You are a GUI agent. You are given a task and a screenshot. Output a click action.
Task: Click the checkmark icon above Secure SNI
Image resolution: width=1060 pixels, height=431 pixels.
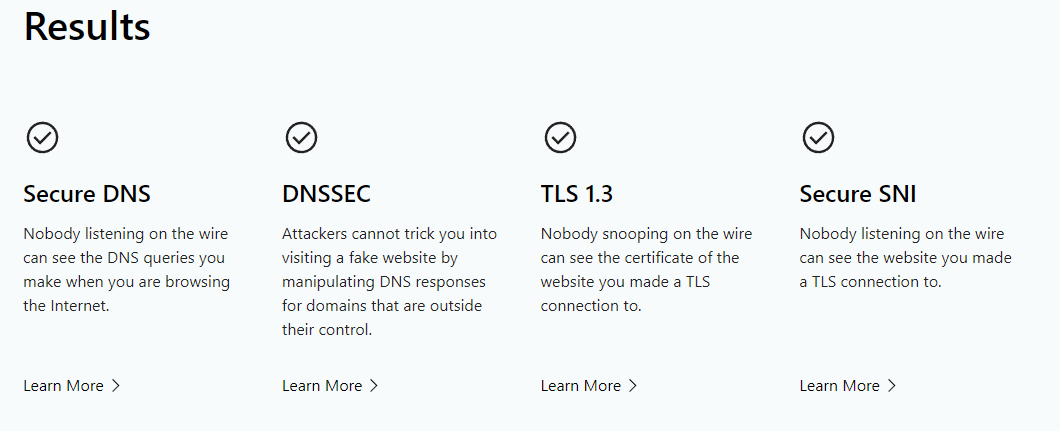[818, 137]
